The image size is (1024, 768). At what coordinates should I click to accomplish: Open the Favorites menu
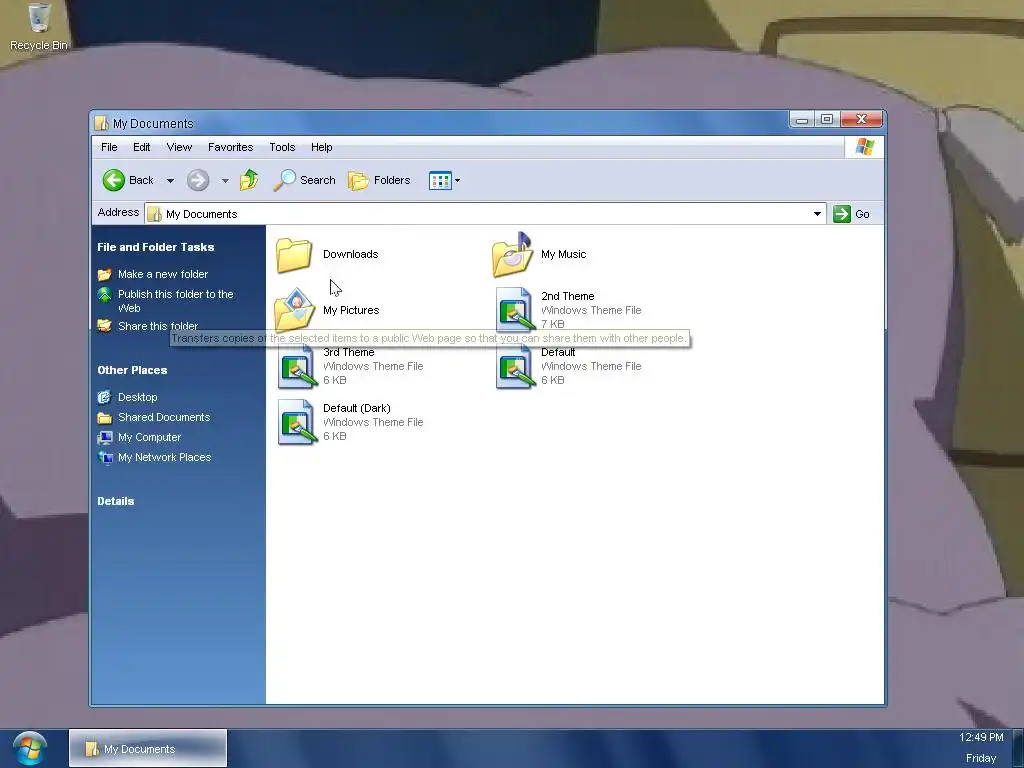pos(231,148)
